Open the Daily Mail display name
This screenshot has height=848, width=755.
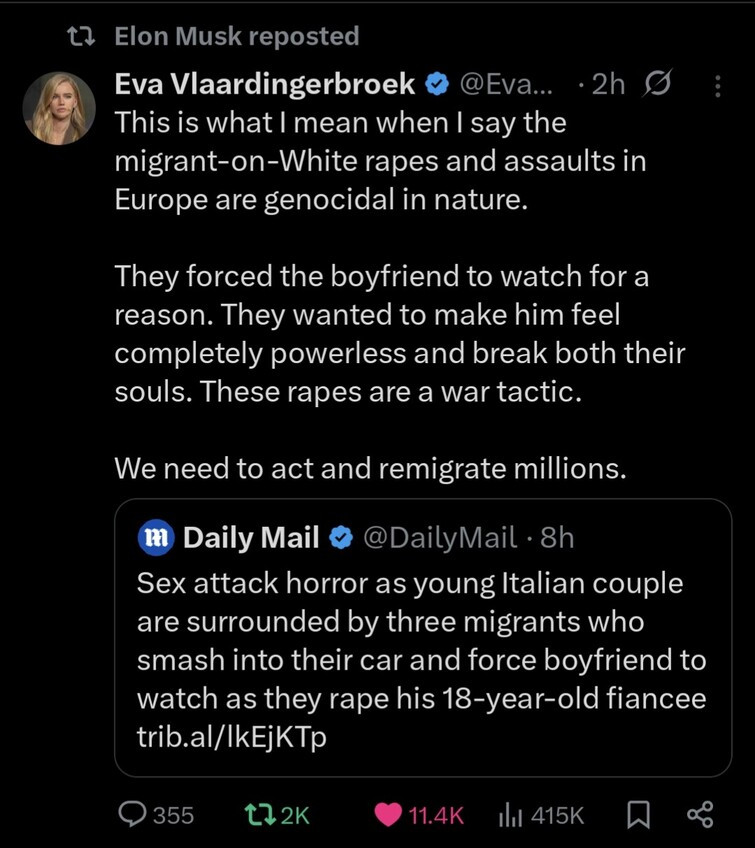tap(251, 539)
